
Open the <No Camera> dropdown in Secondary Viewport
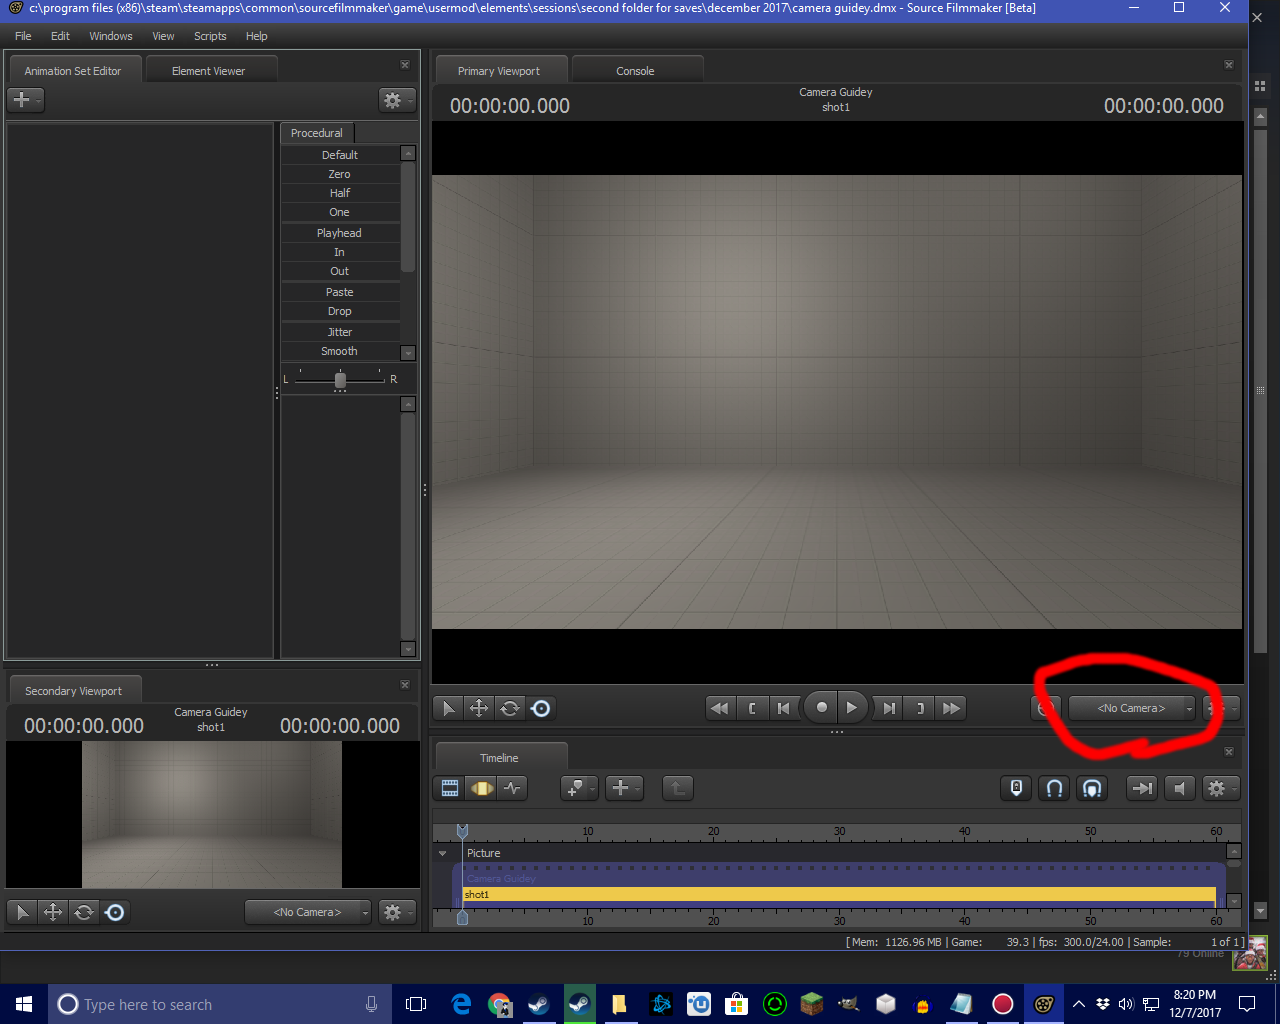click(308, 912)
